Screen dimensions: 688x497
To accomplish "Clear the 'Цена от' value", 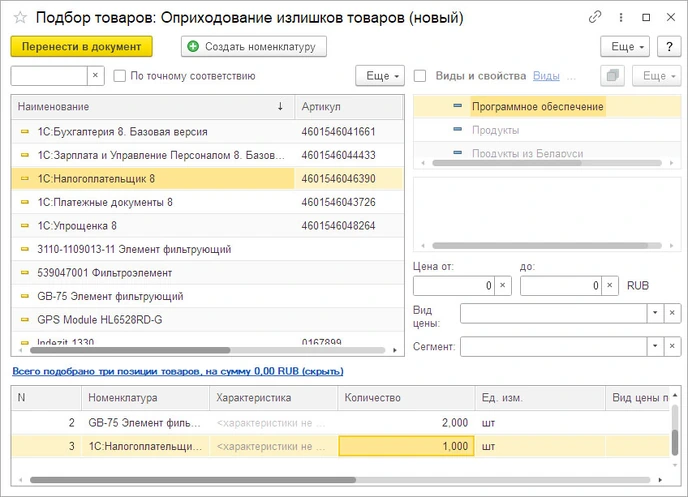I will pos(503,286).
